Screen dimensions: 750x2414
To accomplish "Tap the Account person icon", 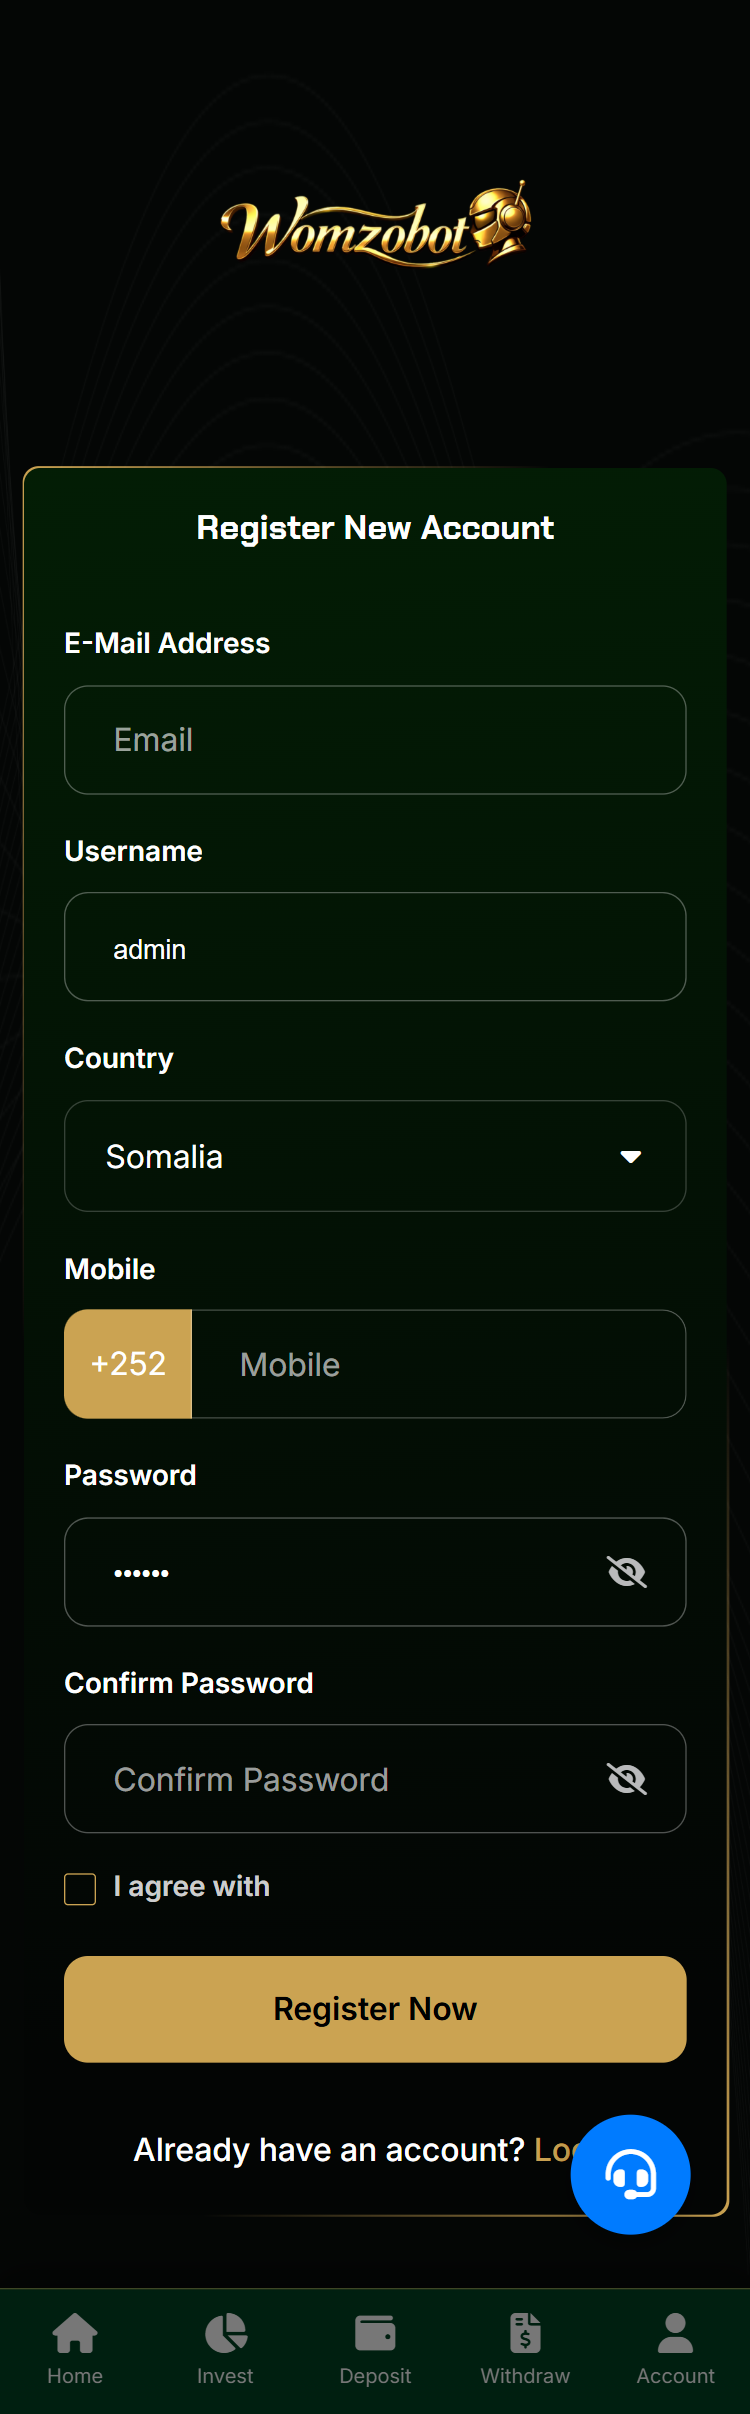I will (x=675, y=2333).
